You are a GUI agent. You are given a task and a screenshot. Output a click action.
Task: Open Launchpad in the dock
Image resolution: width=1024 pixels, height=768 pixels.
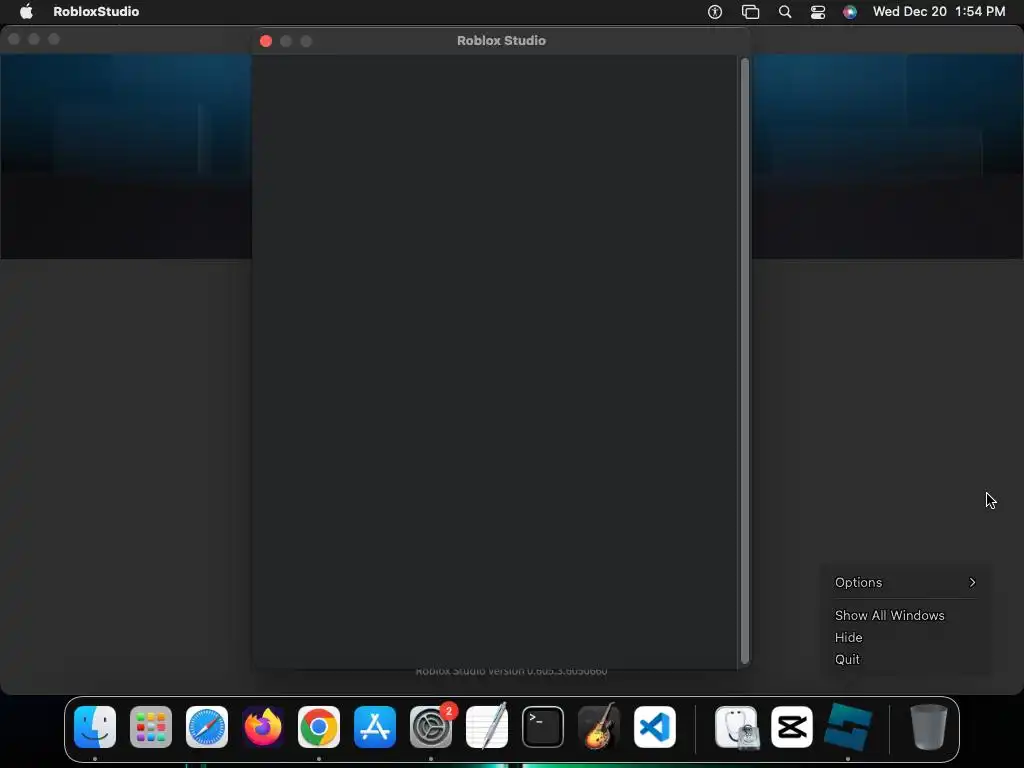coord(151,727)
